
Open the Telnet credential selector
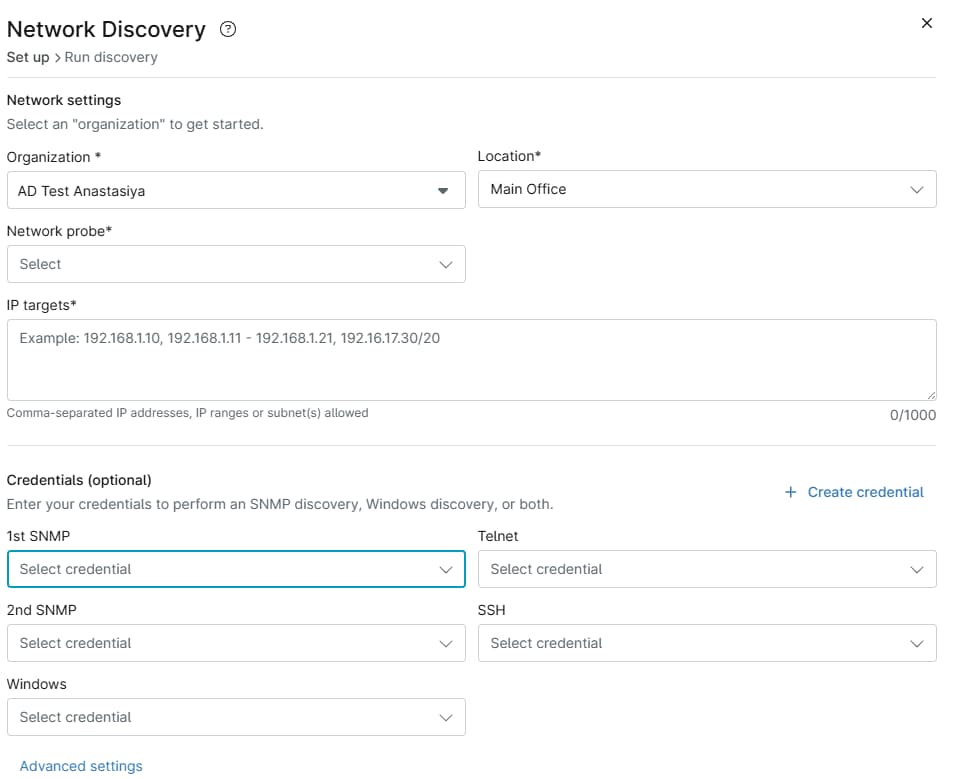(707, 568)
